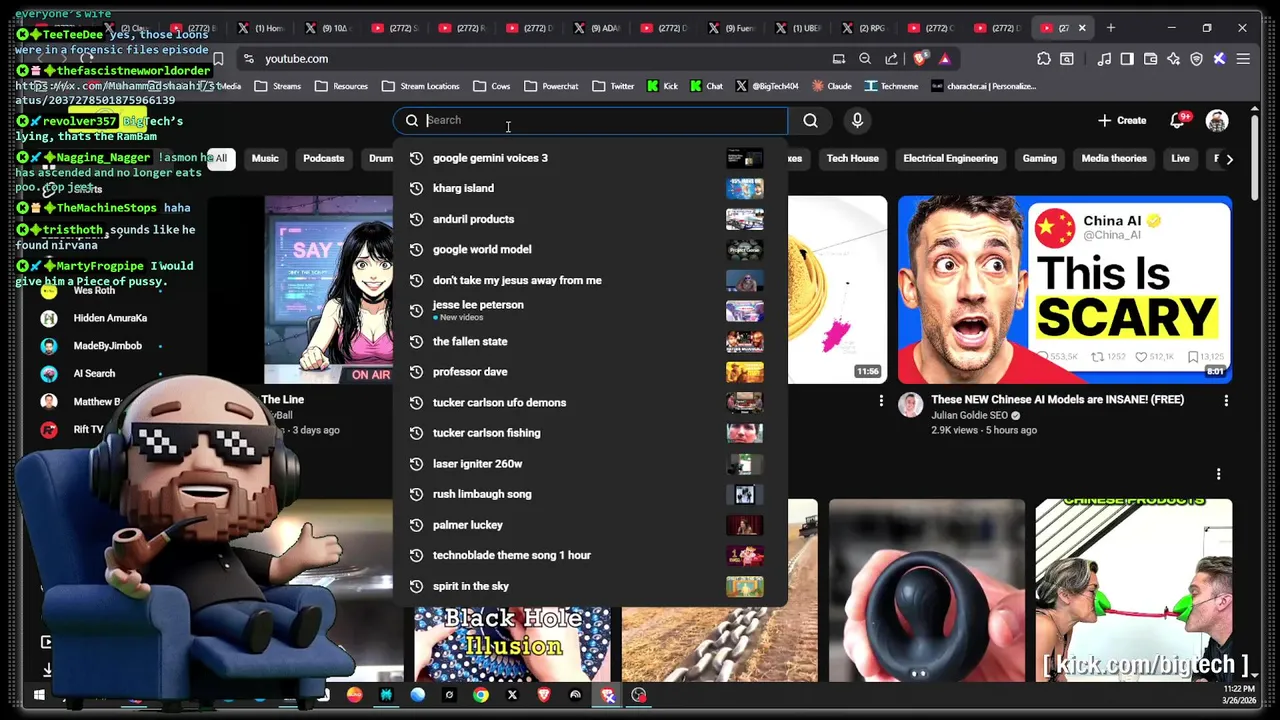Open the browser hamburger main menu
This screenshot has height=720, width=1280.
point(1243,59)
